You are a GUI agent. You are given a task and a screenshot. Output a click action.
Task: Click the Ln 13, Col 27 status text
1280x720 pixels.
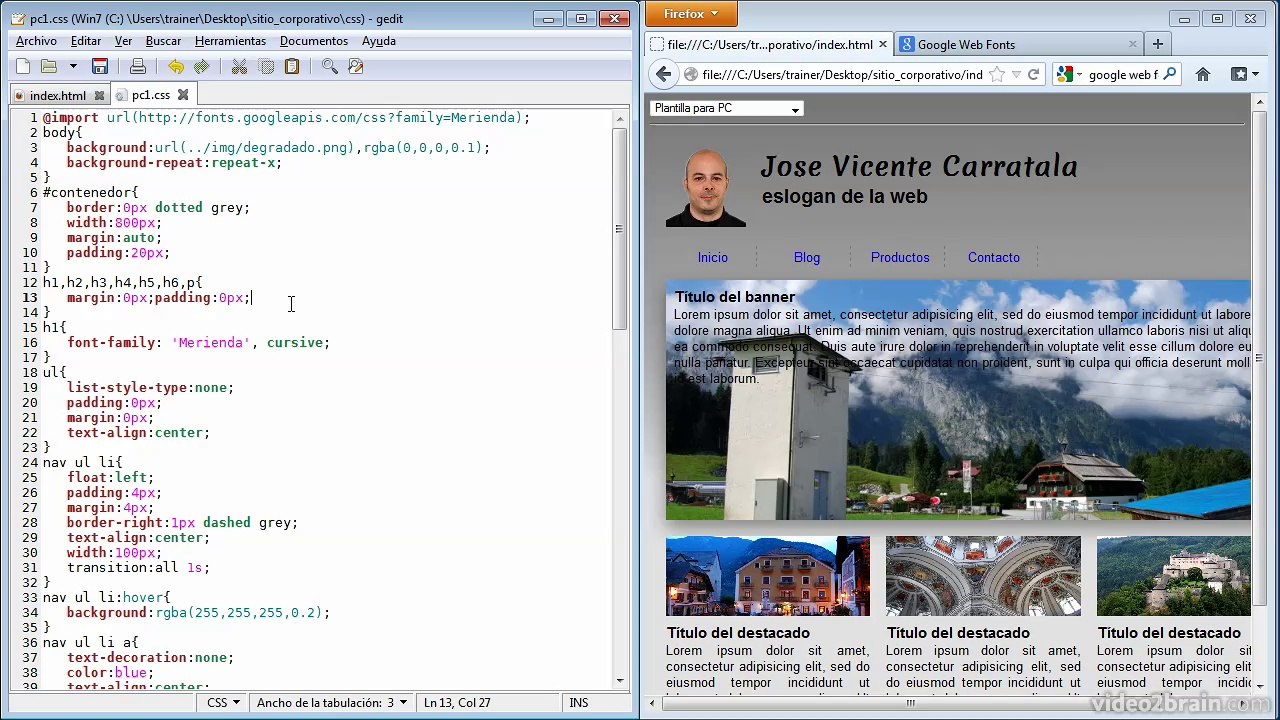457,703
